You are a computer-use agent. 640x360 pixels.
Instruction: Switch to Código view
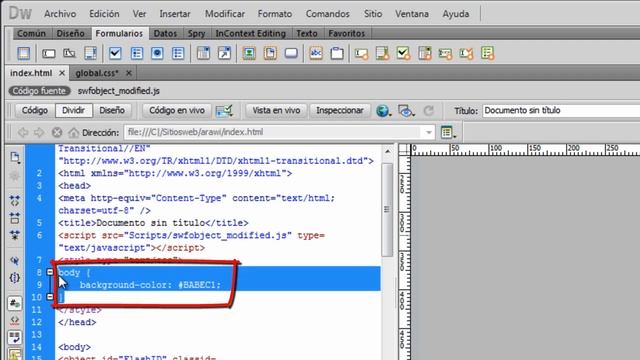coord(35,111)
